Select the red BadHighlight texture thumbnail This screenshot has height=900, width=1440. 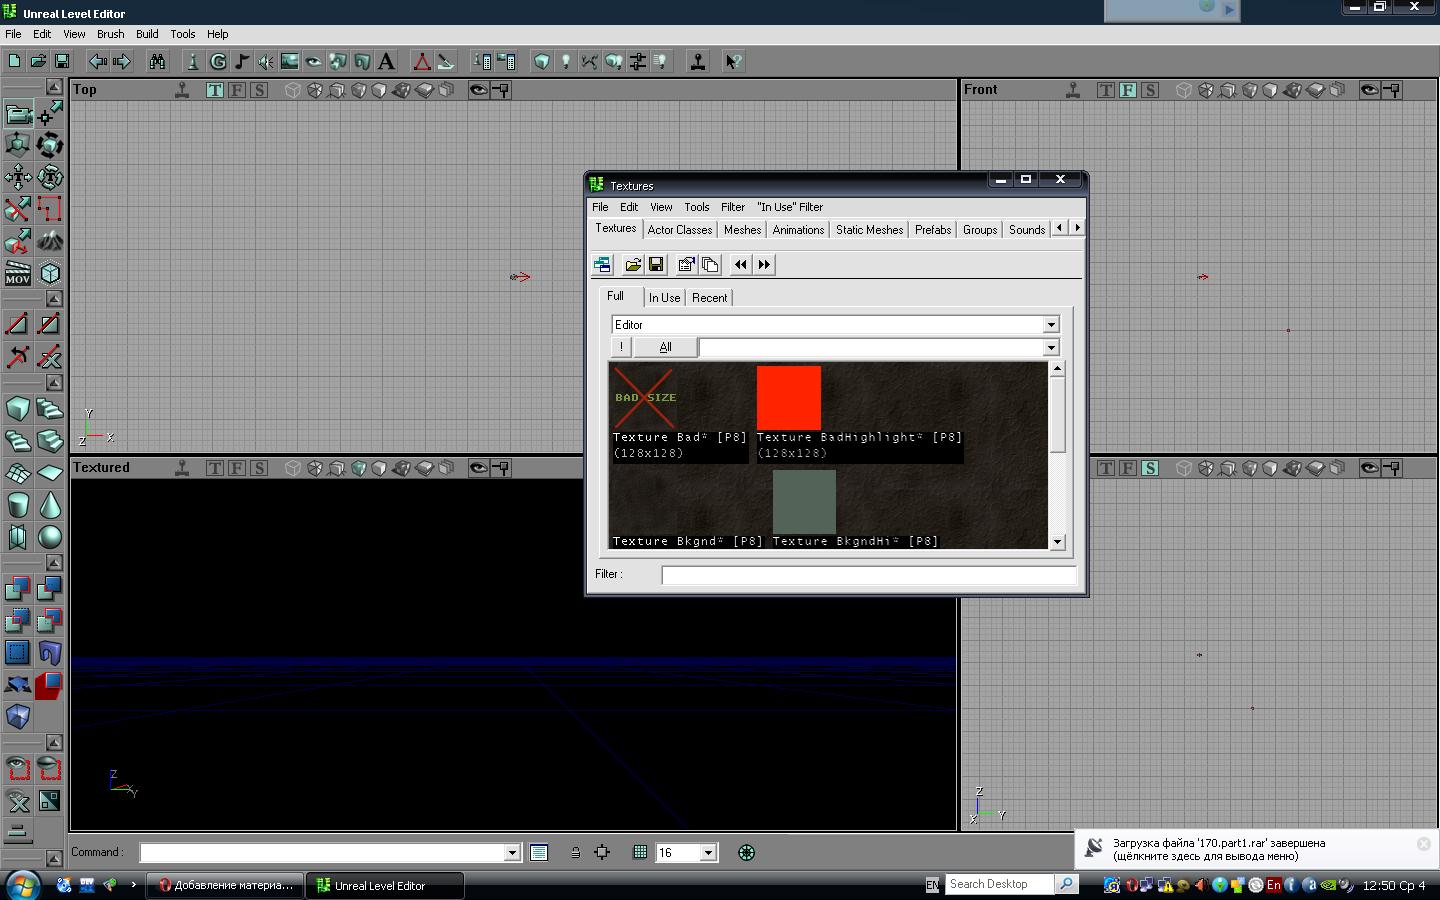click(789, 397)
